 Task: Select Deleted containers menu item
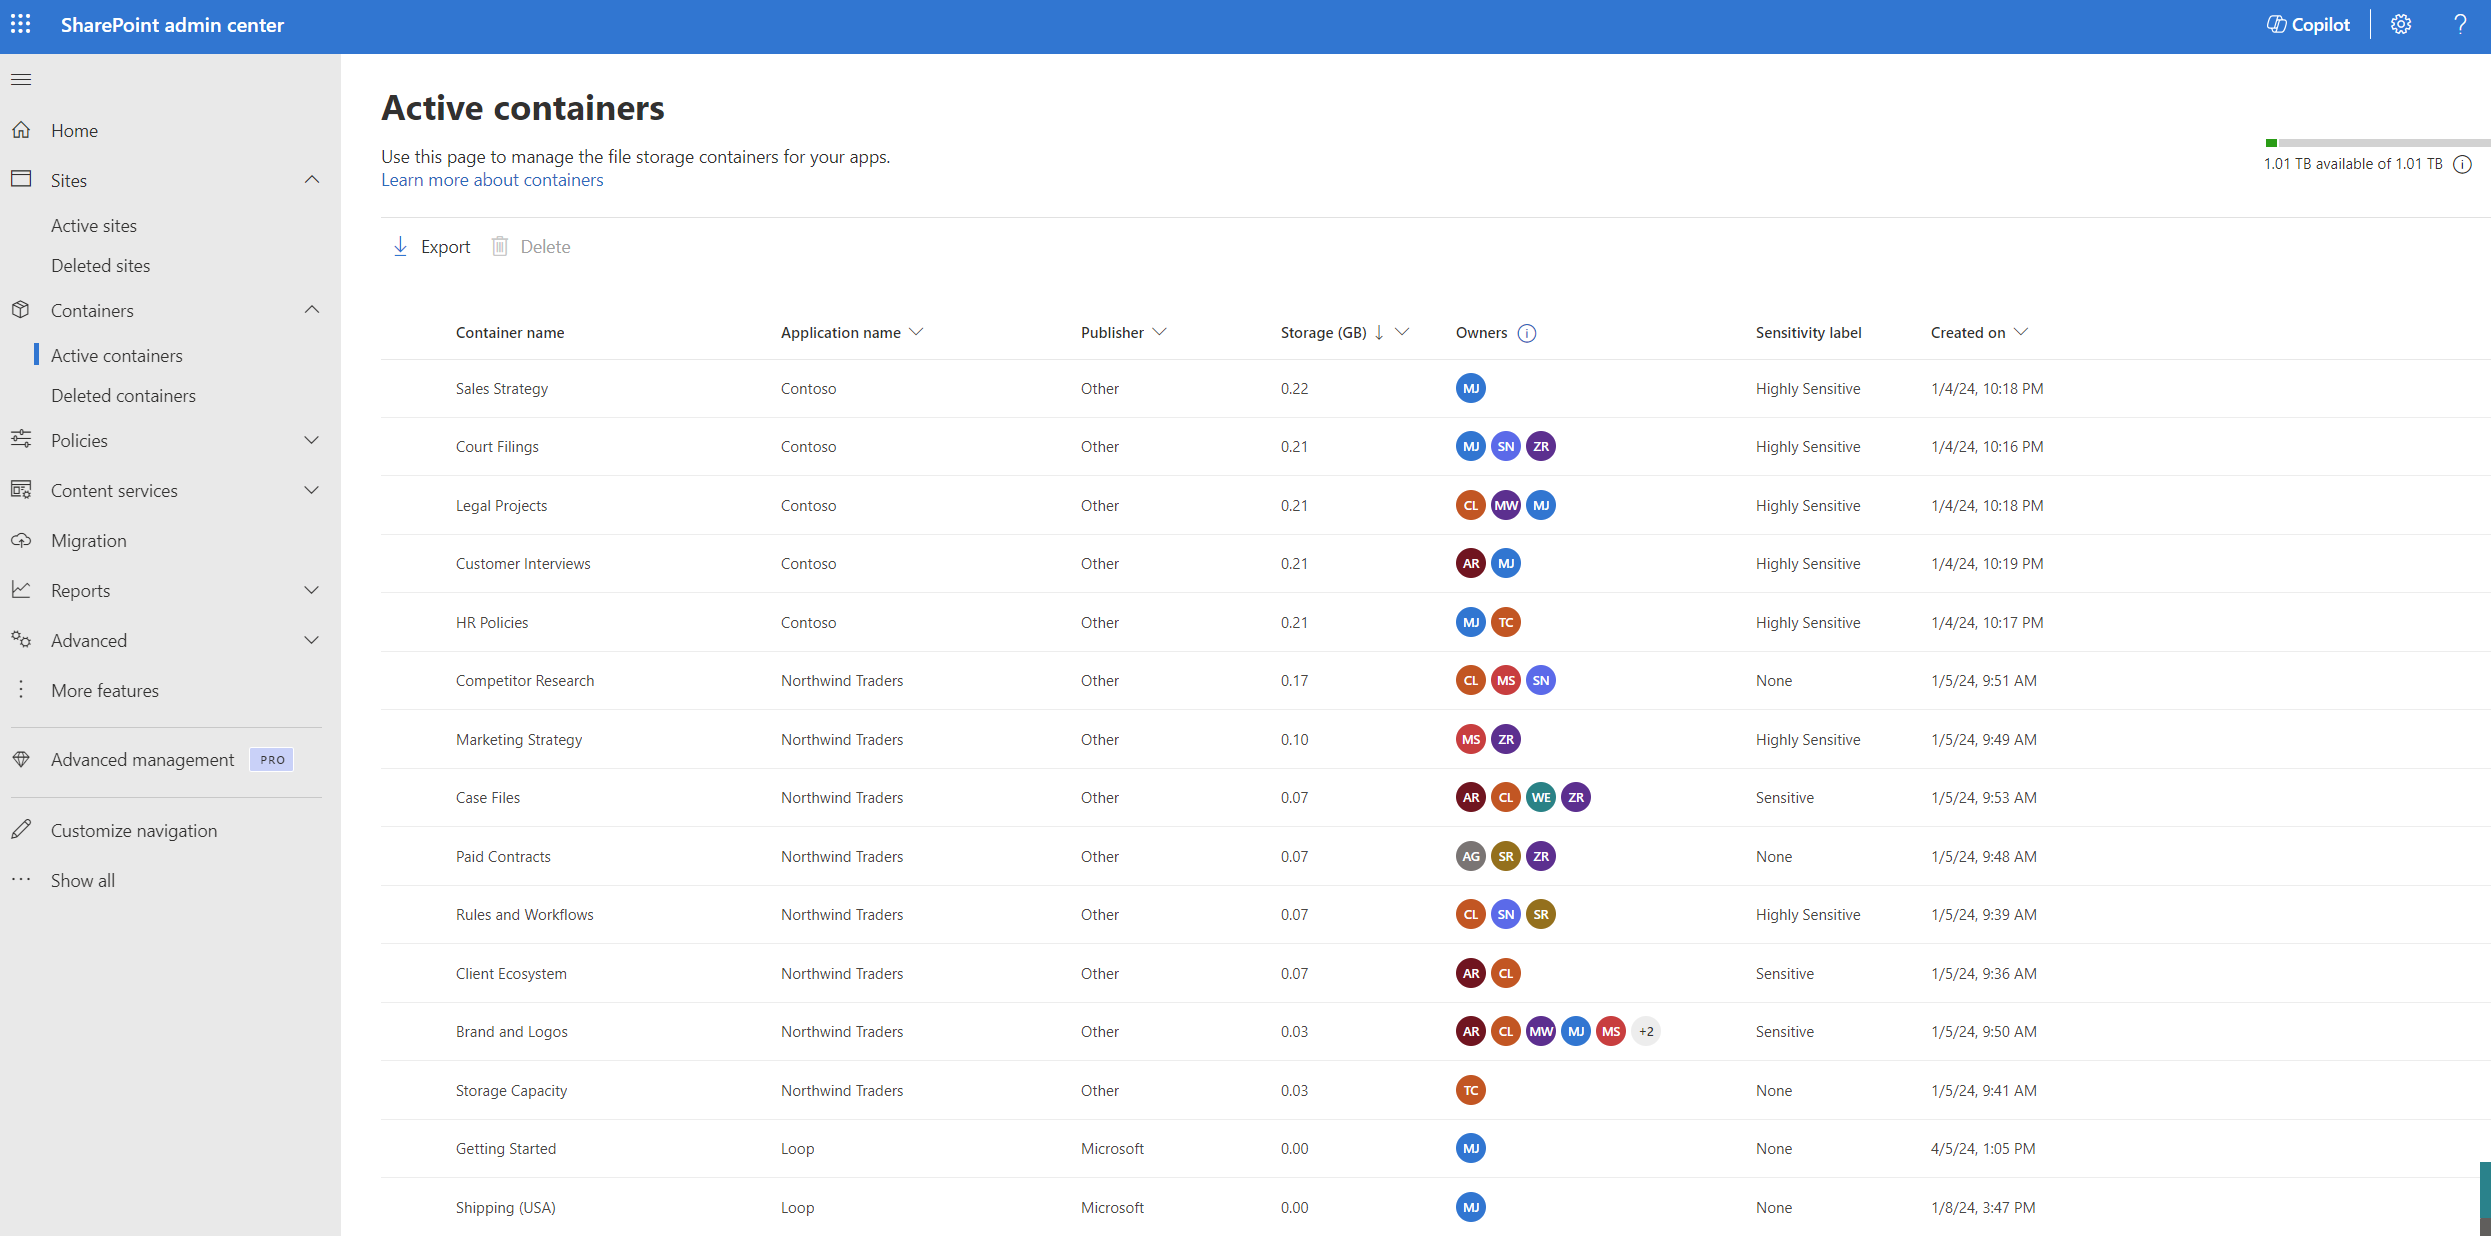coord(122,394)
